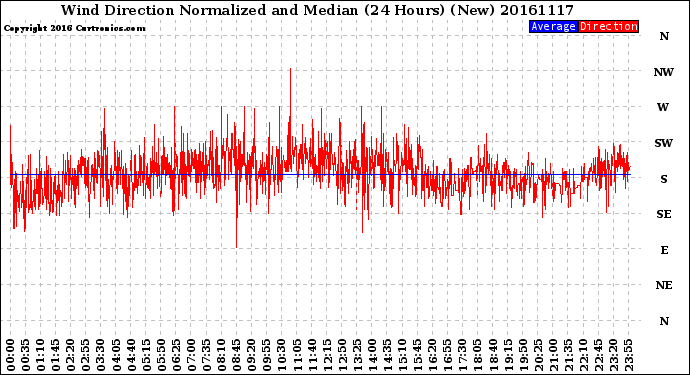690x375 pixels.
Task: Click the NE direction axis label
Action: (x=664, y=286)
